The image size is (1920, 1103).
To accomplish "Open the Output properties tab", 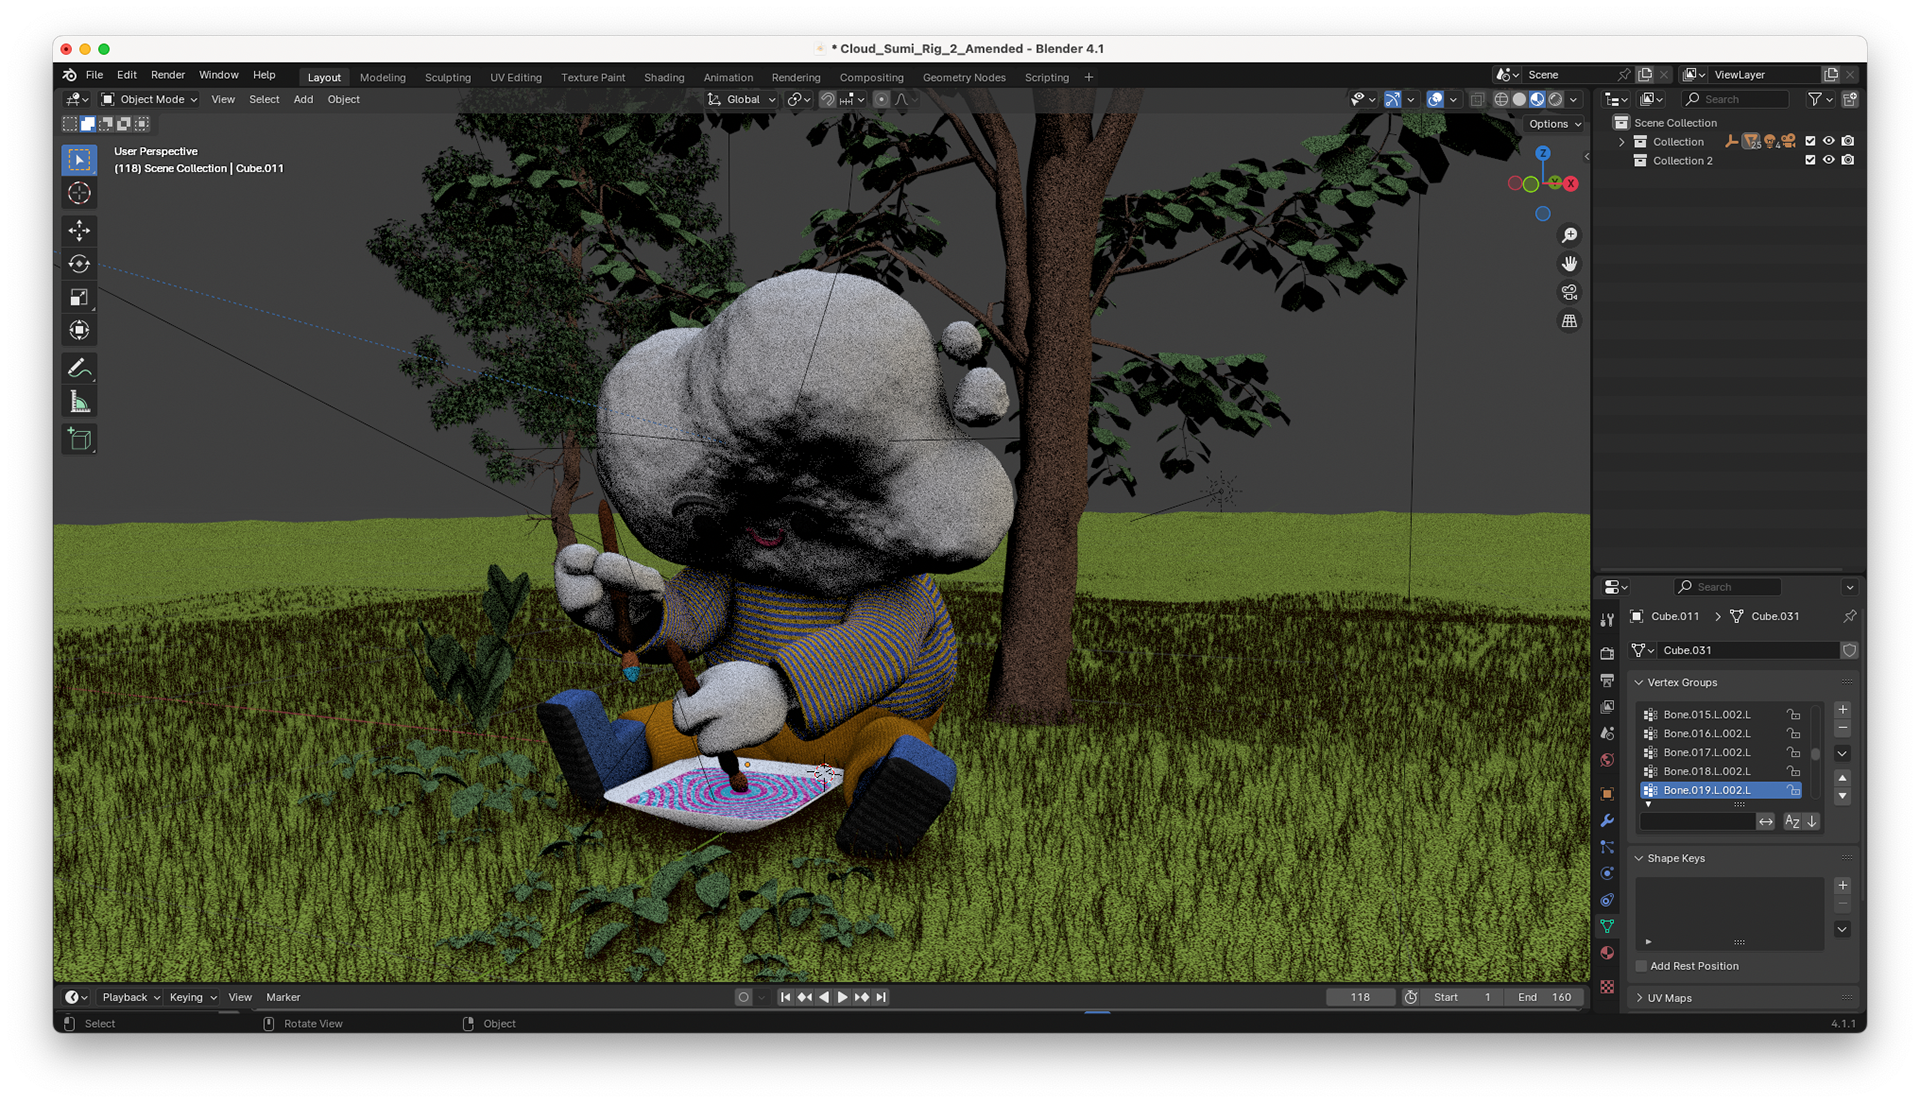I will click(1607, 680).
